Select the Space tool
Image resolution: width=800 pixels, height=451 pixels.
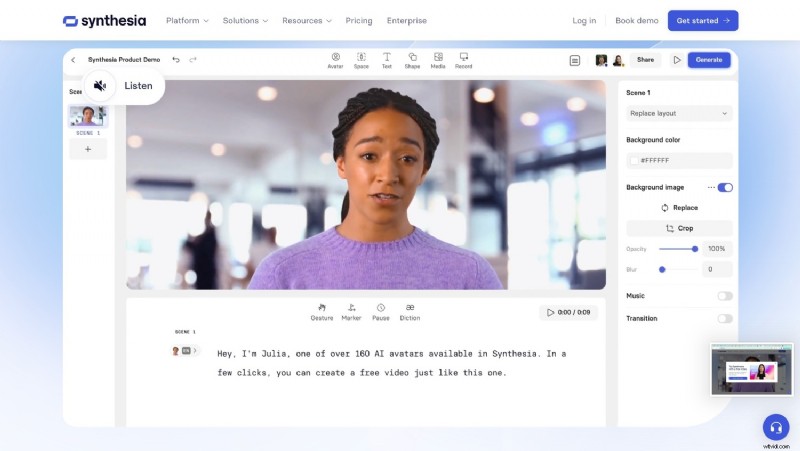pos(361,60)
